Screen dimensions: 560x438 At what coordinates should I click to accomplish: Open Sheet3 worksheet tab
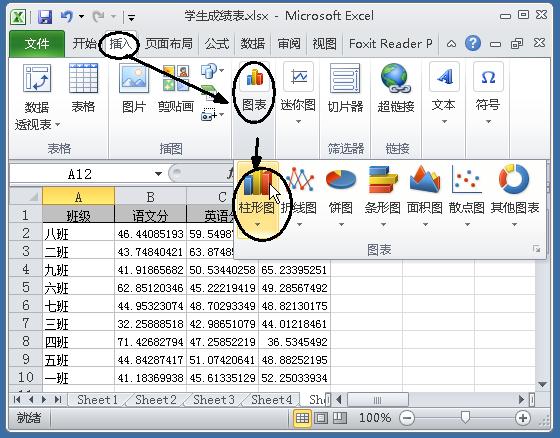click(x=214, y=399)
